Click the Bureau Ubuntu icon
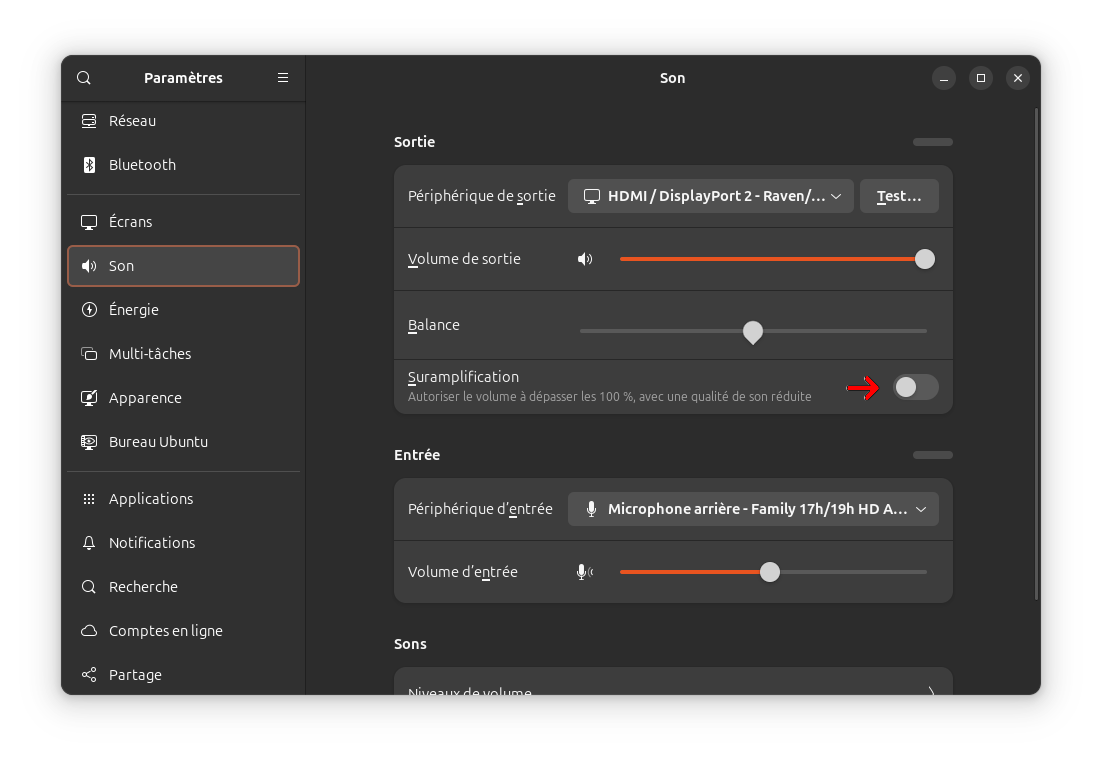Viewport: 1102px width, 762px height. click(x=89, y=442)
